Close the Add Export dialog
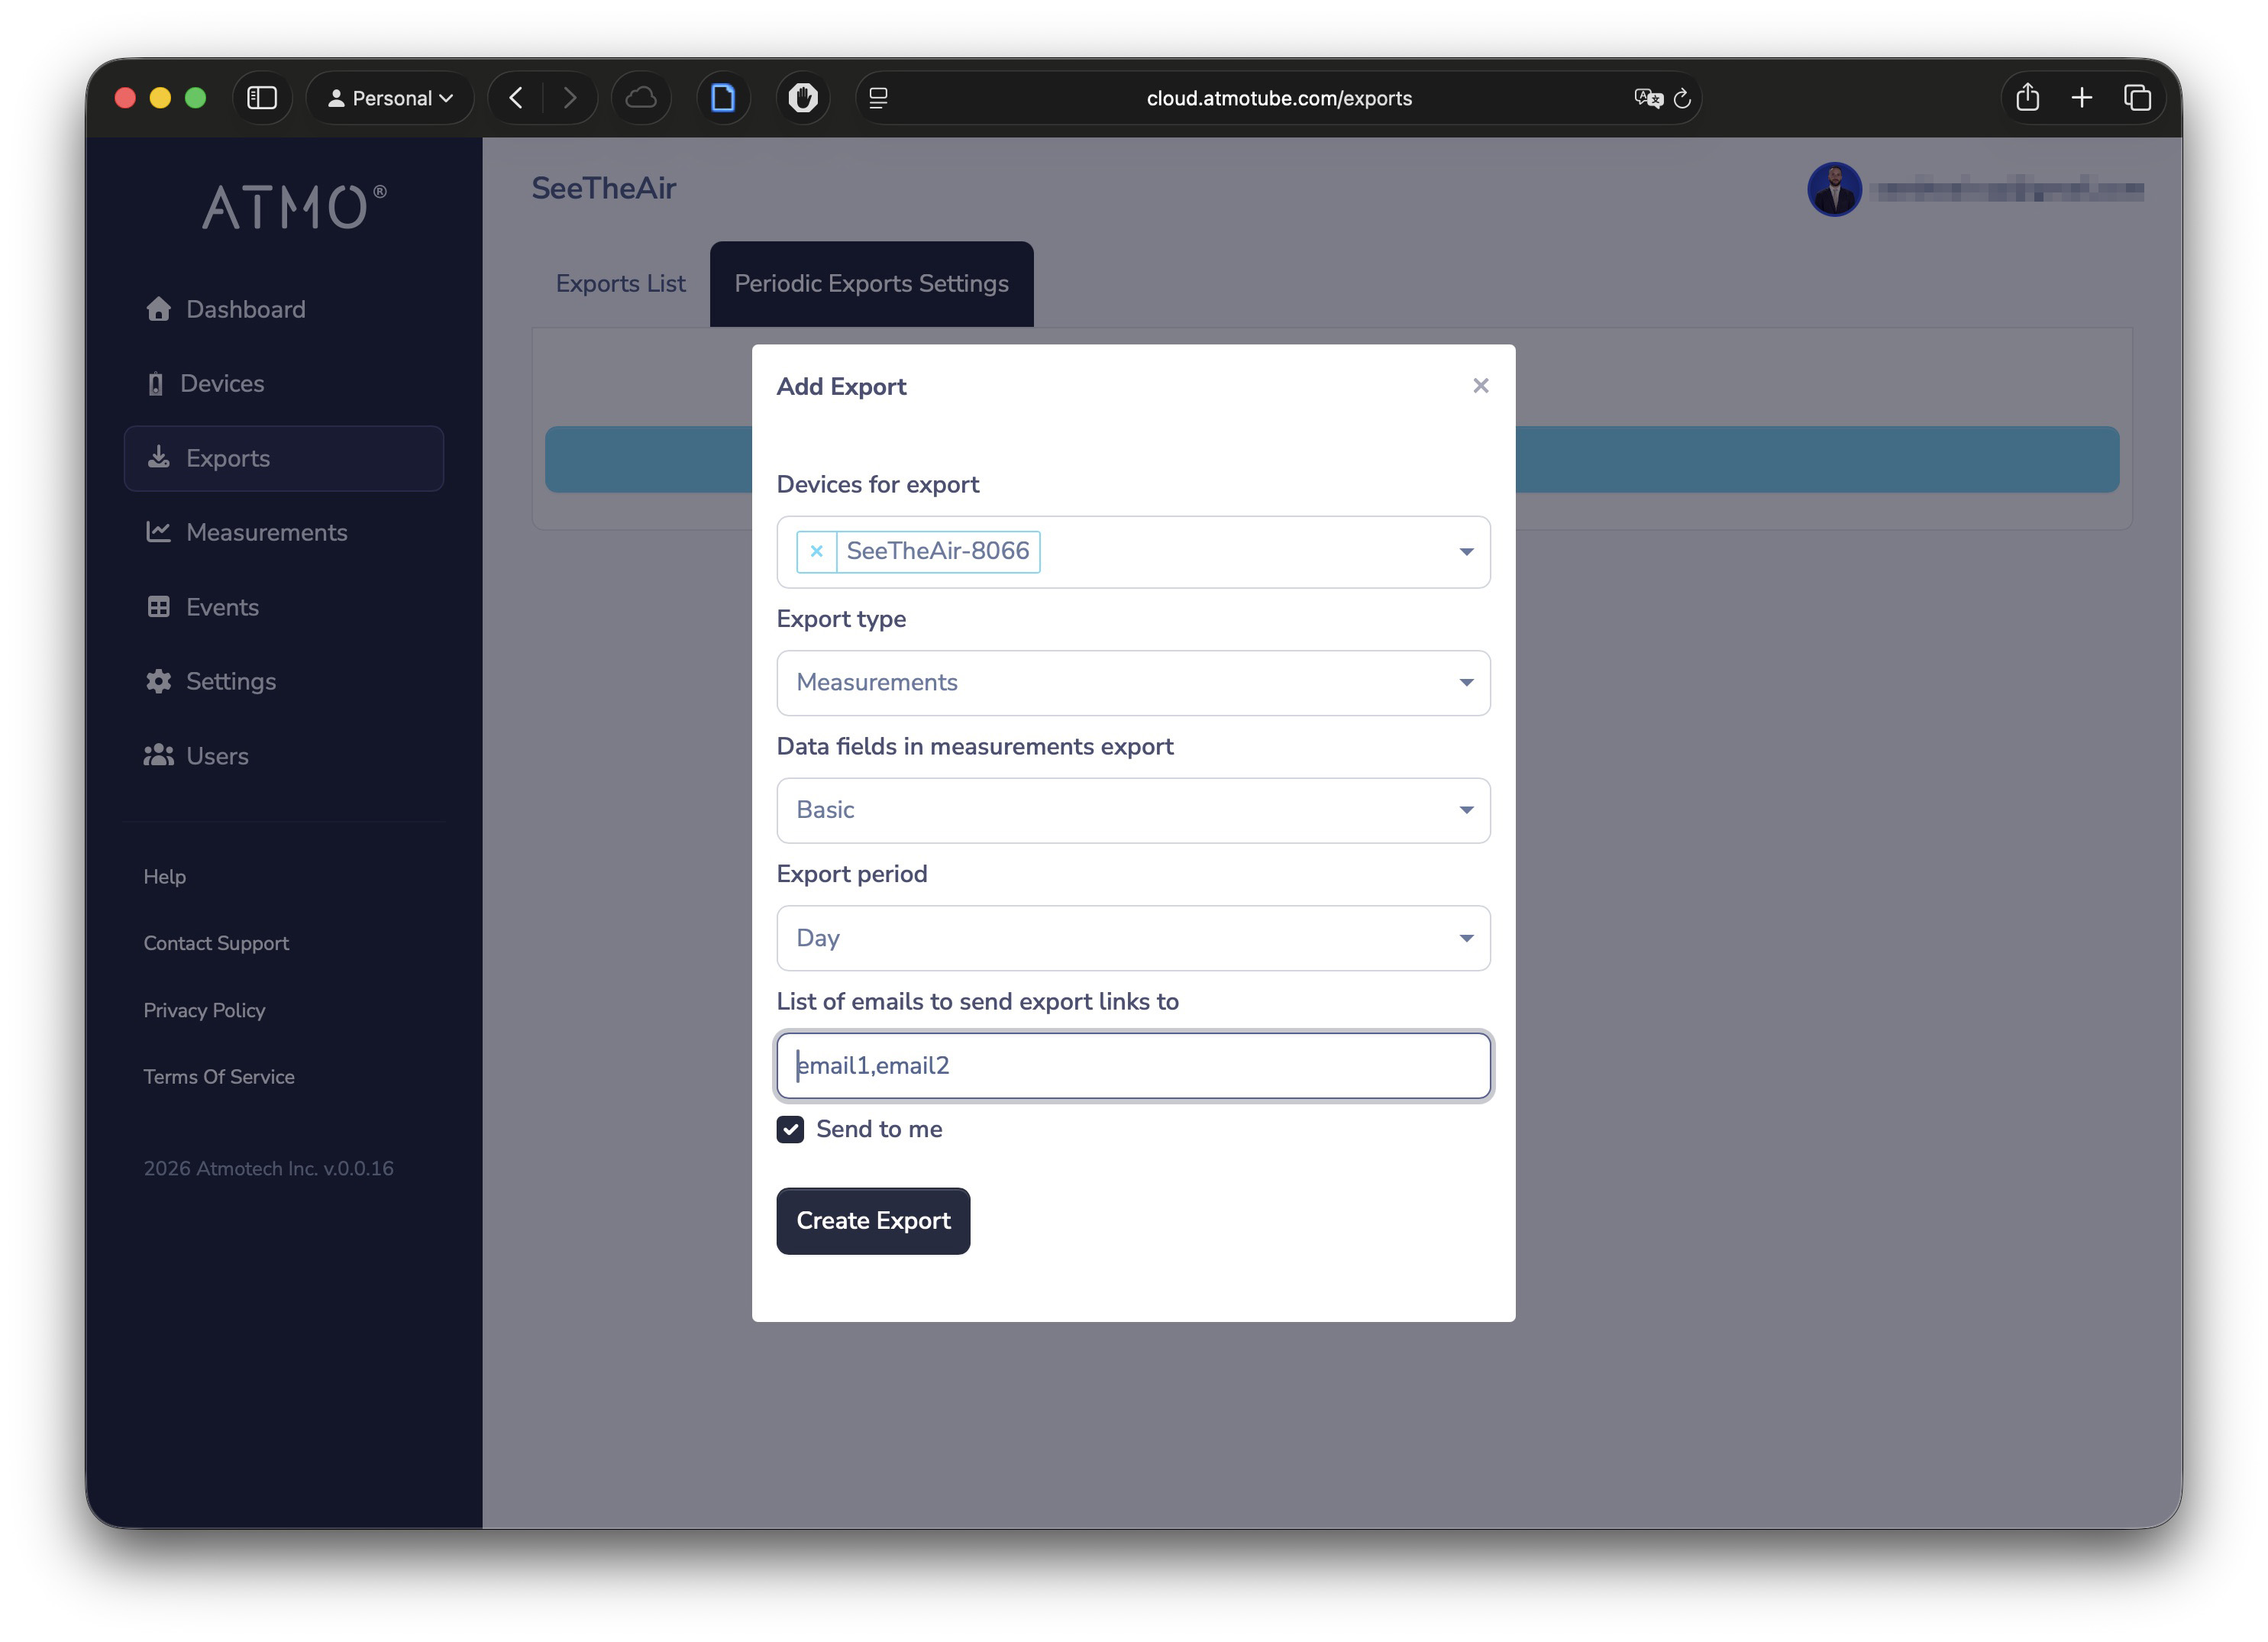The image size is (2268, 1642). point(1480,386)
